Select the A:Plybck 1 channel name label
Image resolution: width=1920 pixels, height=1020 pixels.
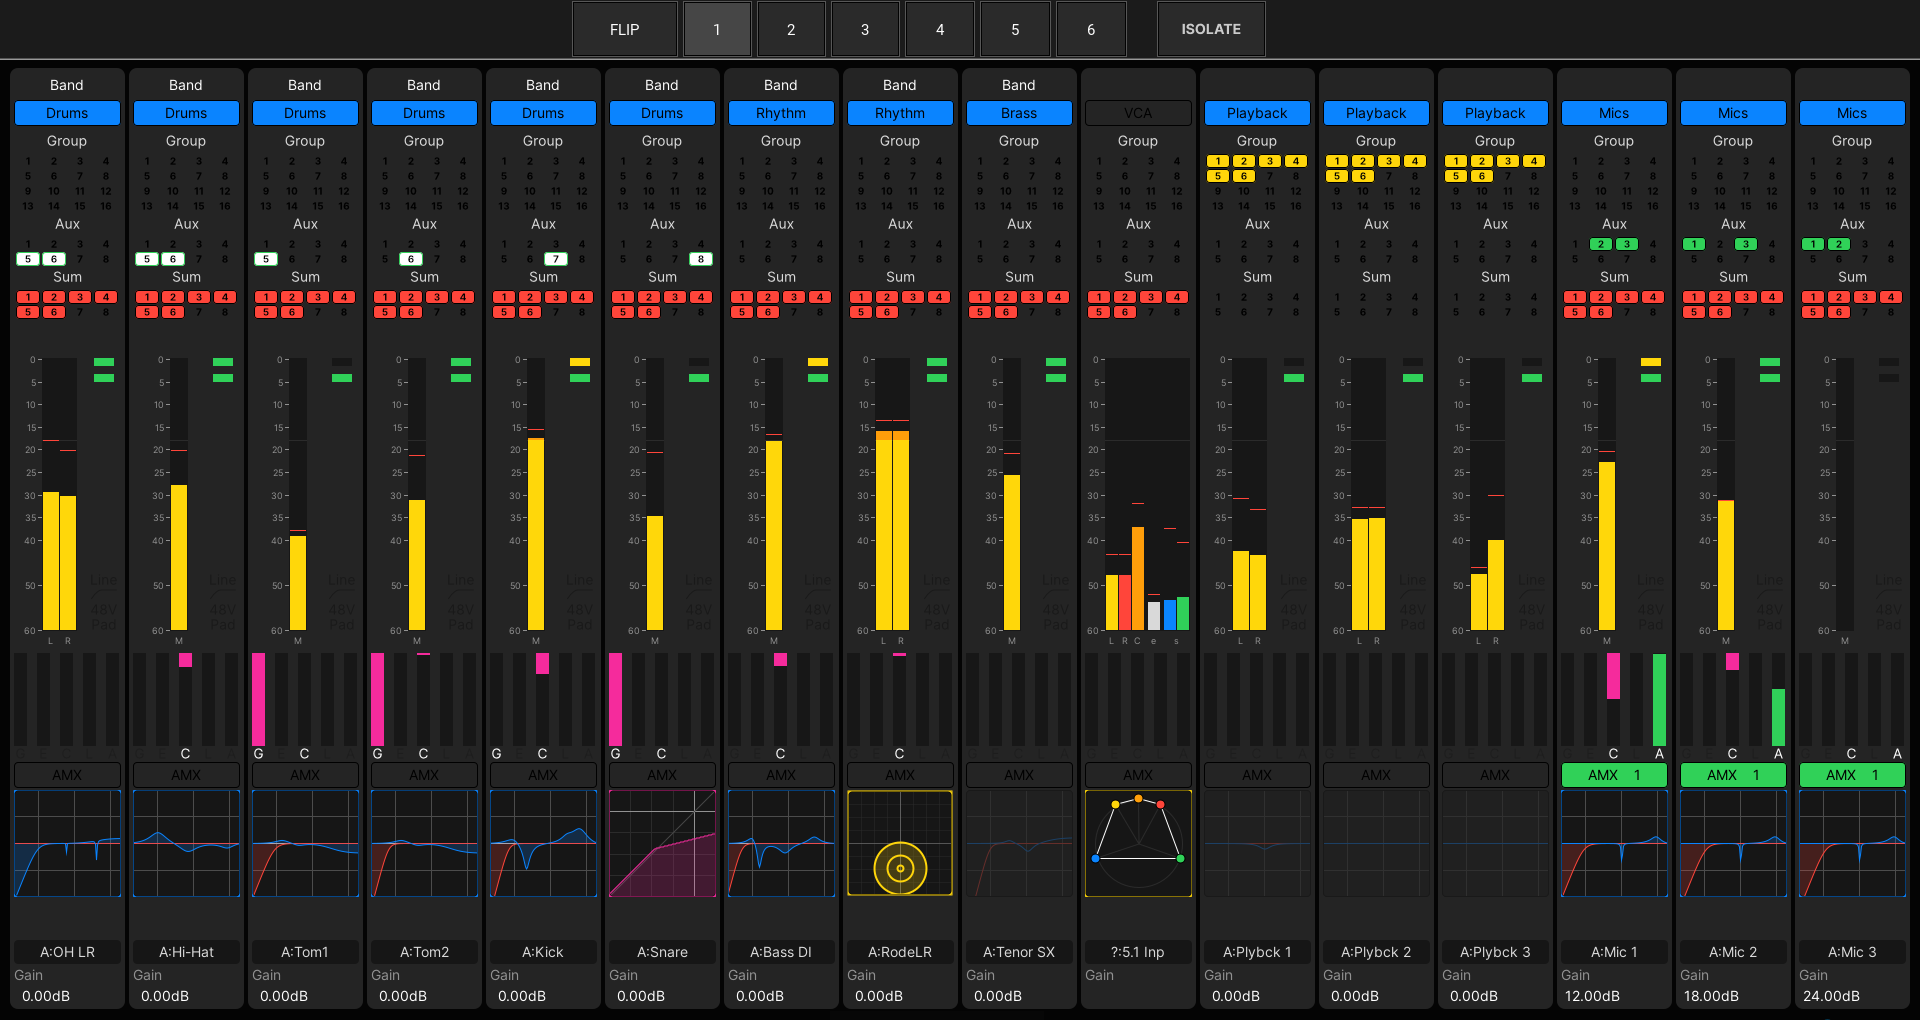(x=1257, y=952)
